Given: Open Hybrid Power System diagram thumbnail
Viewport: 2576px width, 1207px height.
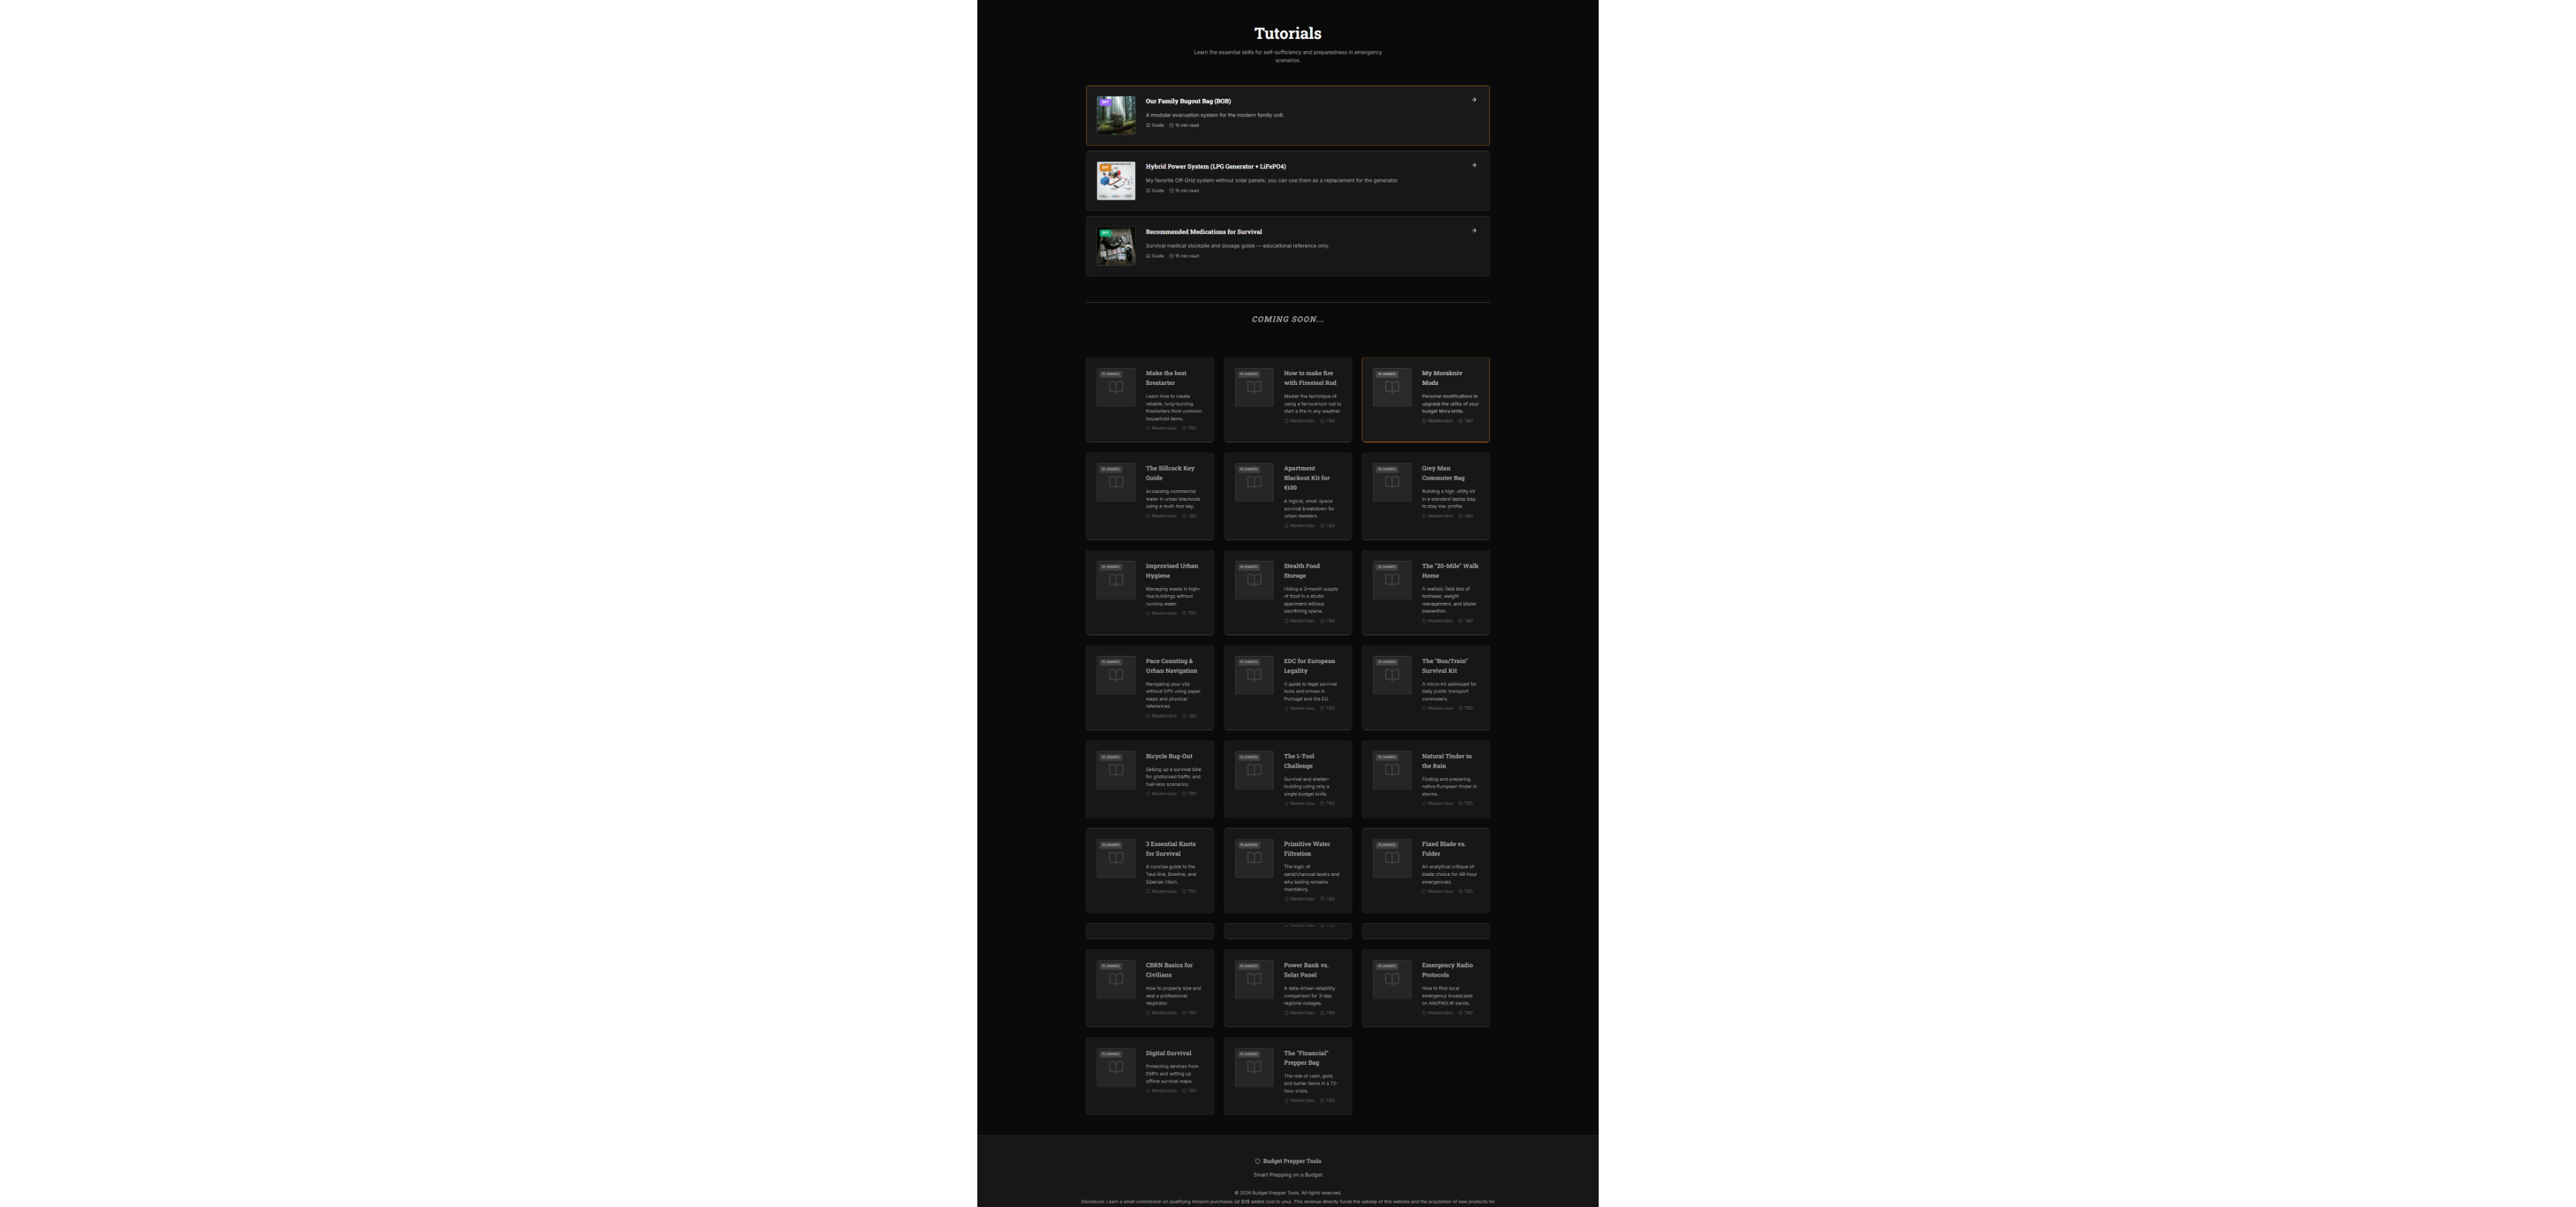Looking at the screenshot, I should tap(1115, 181).
